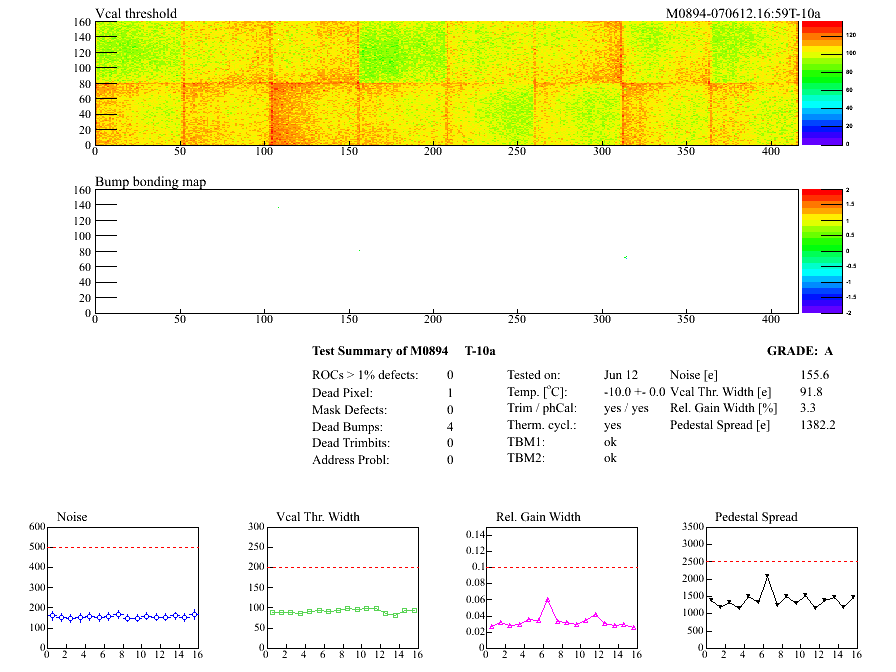Click the "Test Summary of M0894" heading
The image size is (896, 672).
pos(375,351)
